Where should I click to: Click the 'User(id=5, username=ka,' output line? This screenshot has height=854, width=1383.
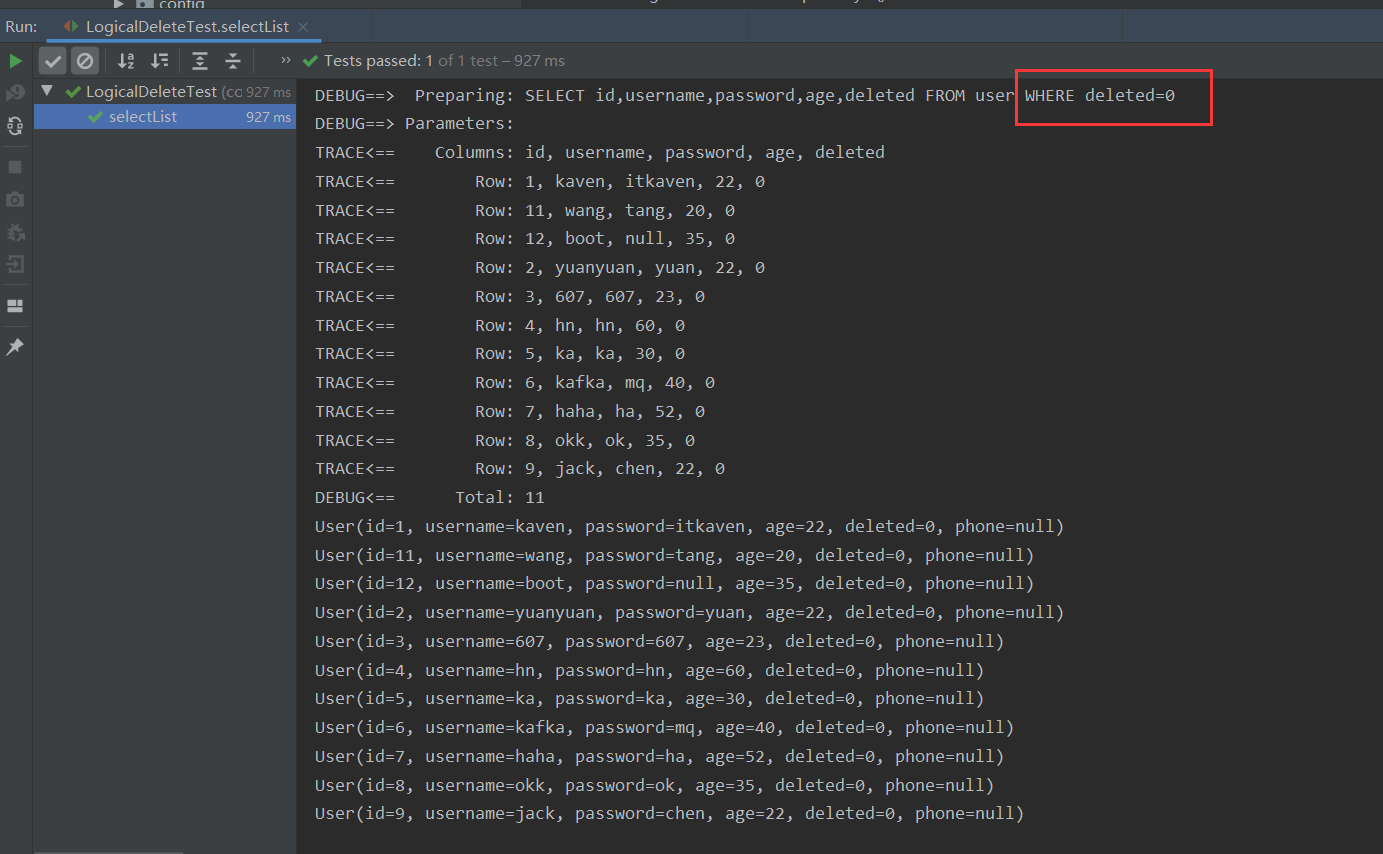[x=650, y=699]
